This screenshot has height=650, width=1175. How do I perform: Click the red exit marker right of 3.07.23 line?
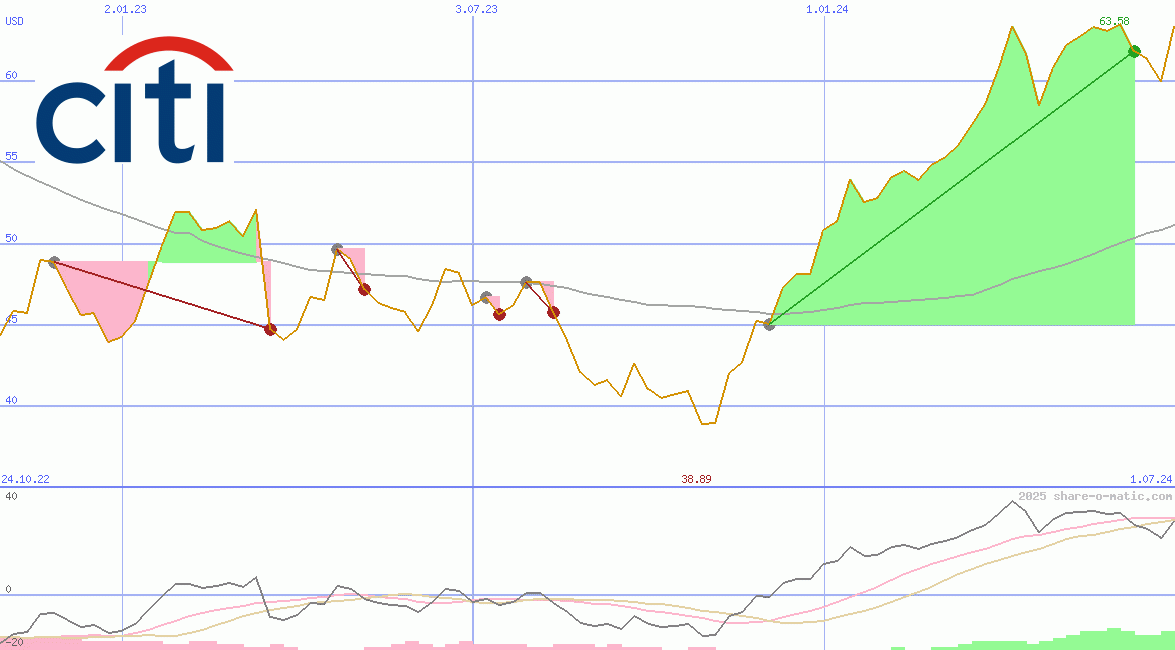point(499,314)
